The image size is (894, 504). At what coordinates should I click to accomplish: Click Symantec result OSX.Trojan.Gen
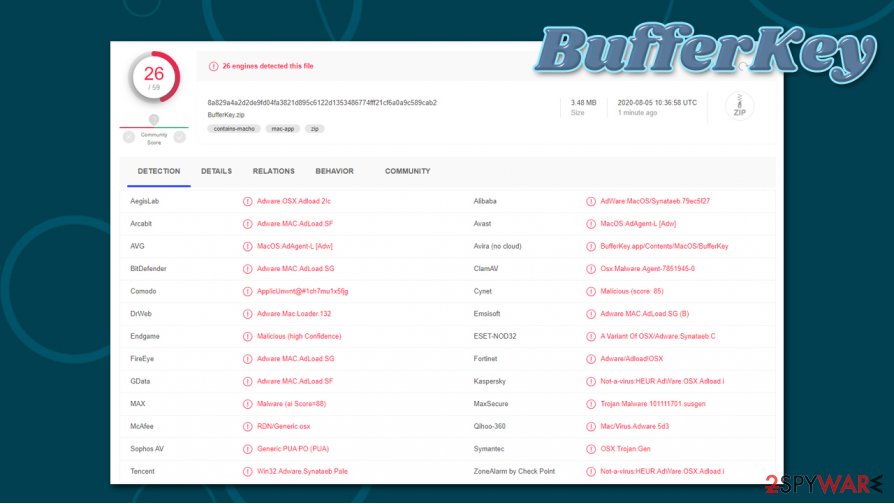pyautogui.click(x=625, y=449)
